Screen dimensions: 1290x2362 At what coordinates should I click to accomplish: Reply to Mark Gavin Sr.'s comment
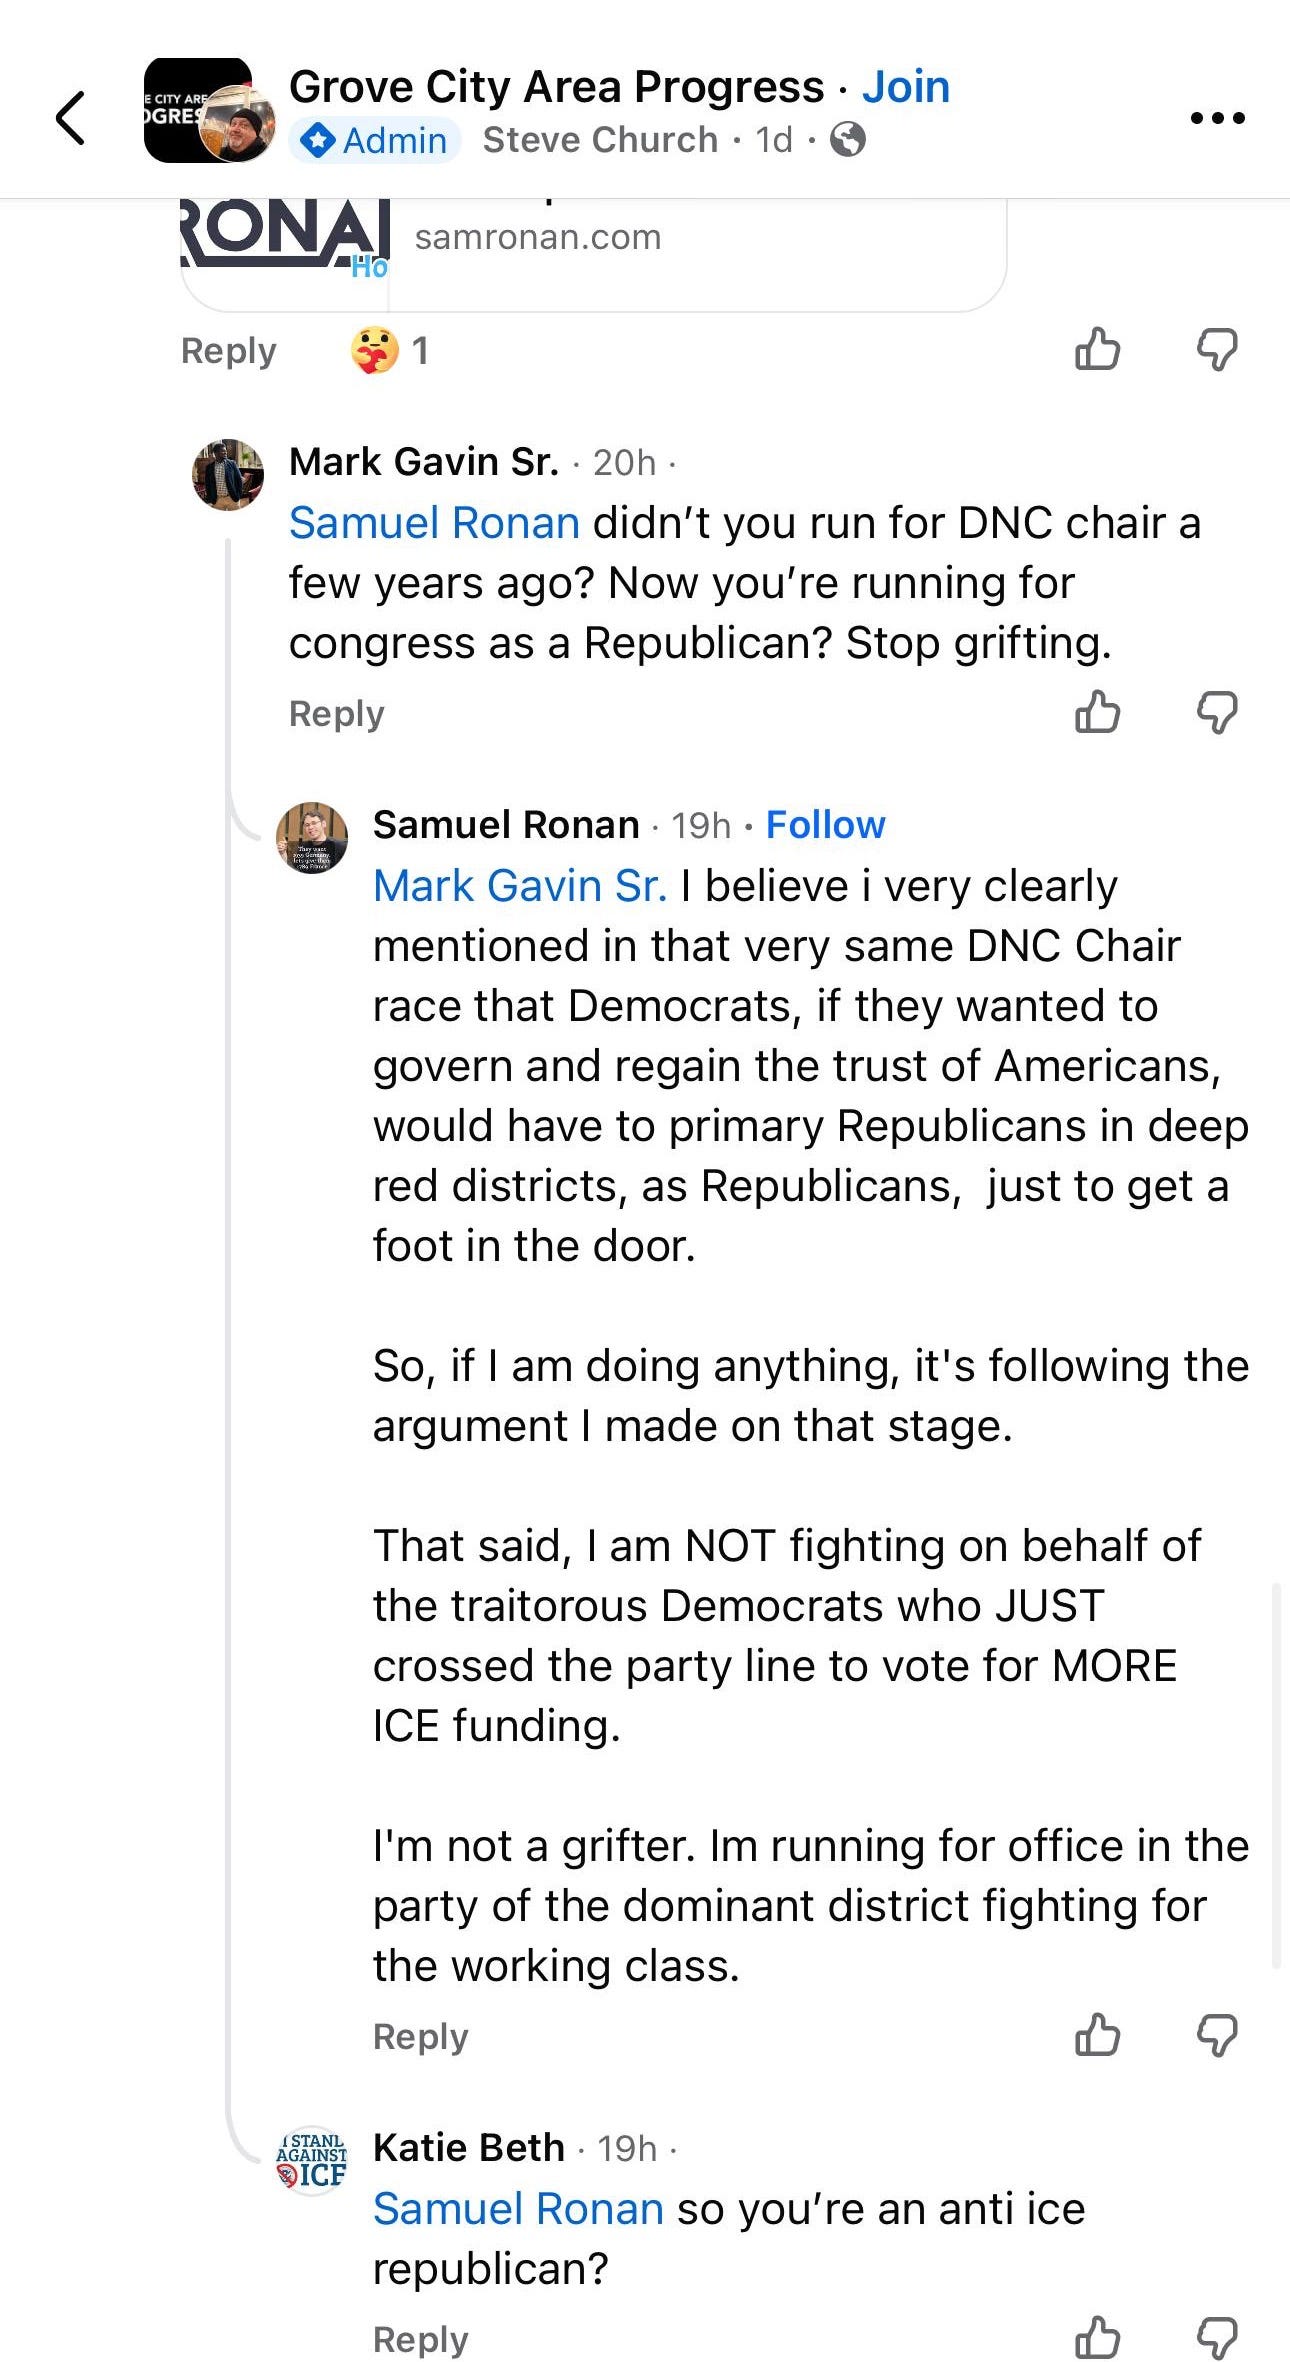(x=335, y=714)
